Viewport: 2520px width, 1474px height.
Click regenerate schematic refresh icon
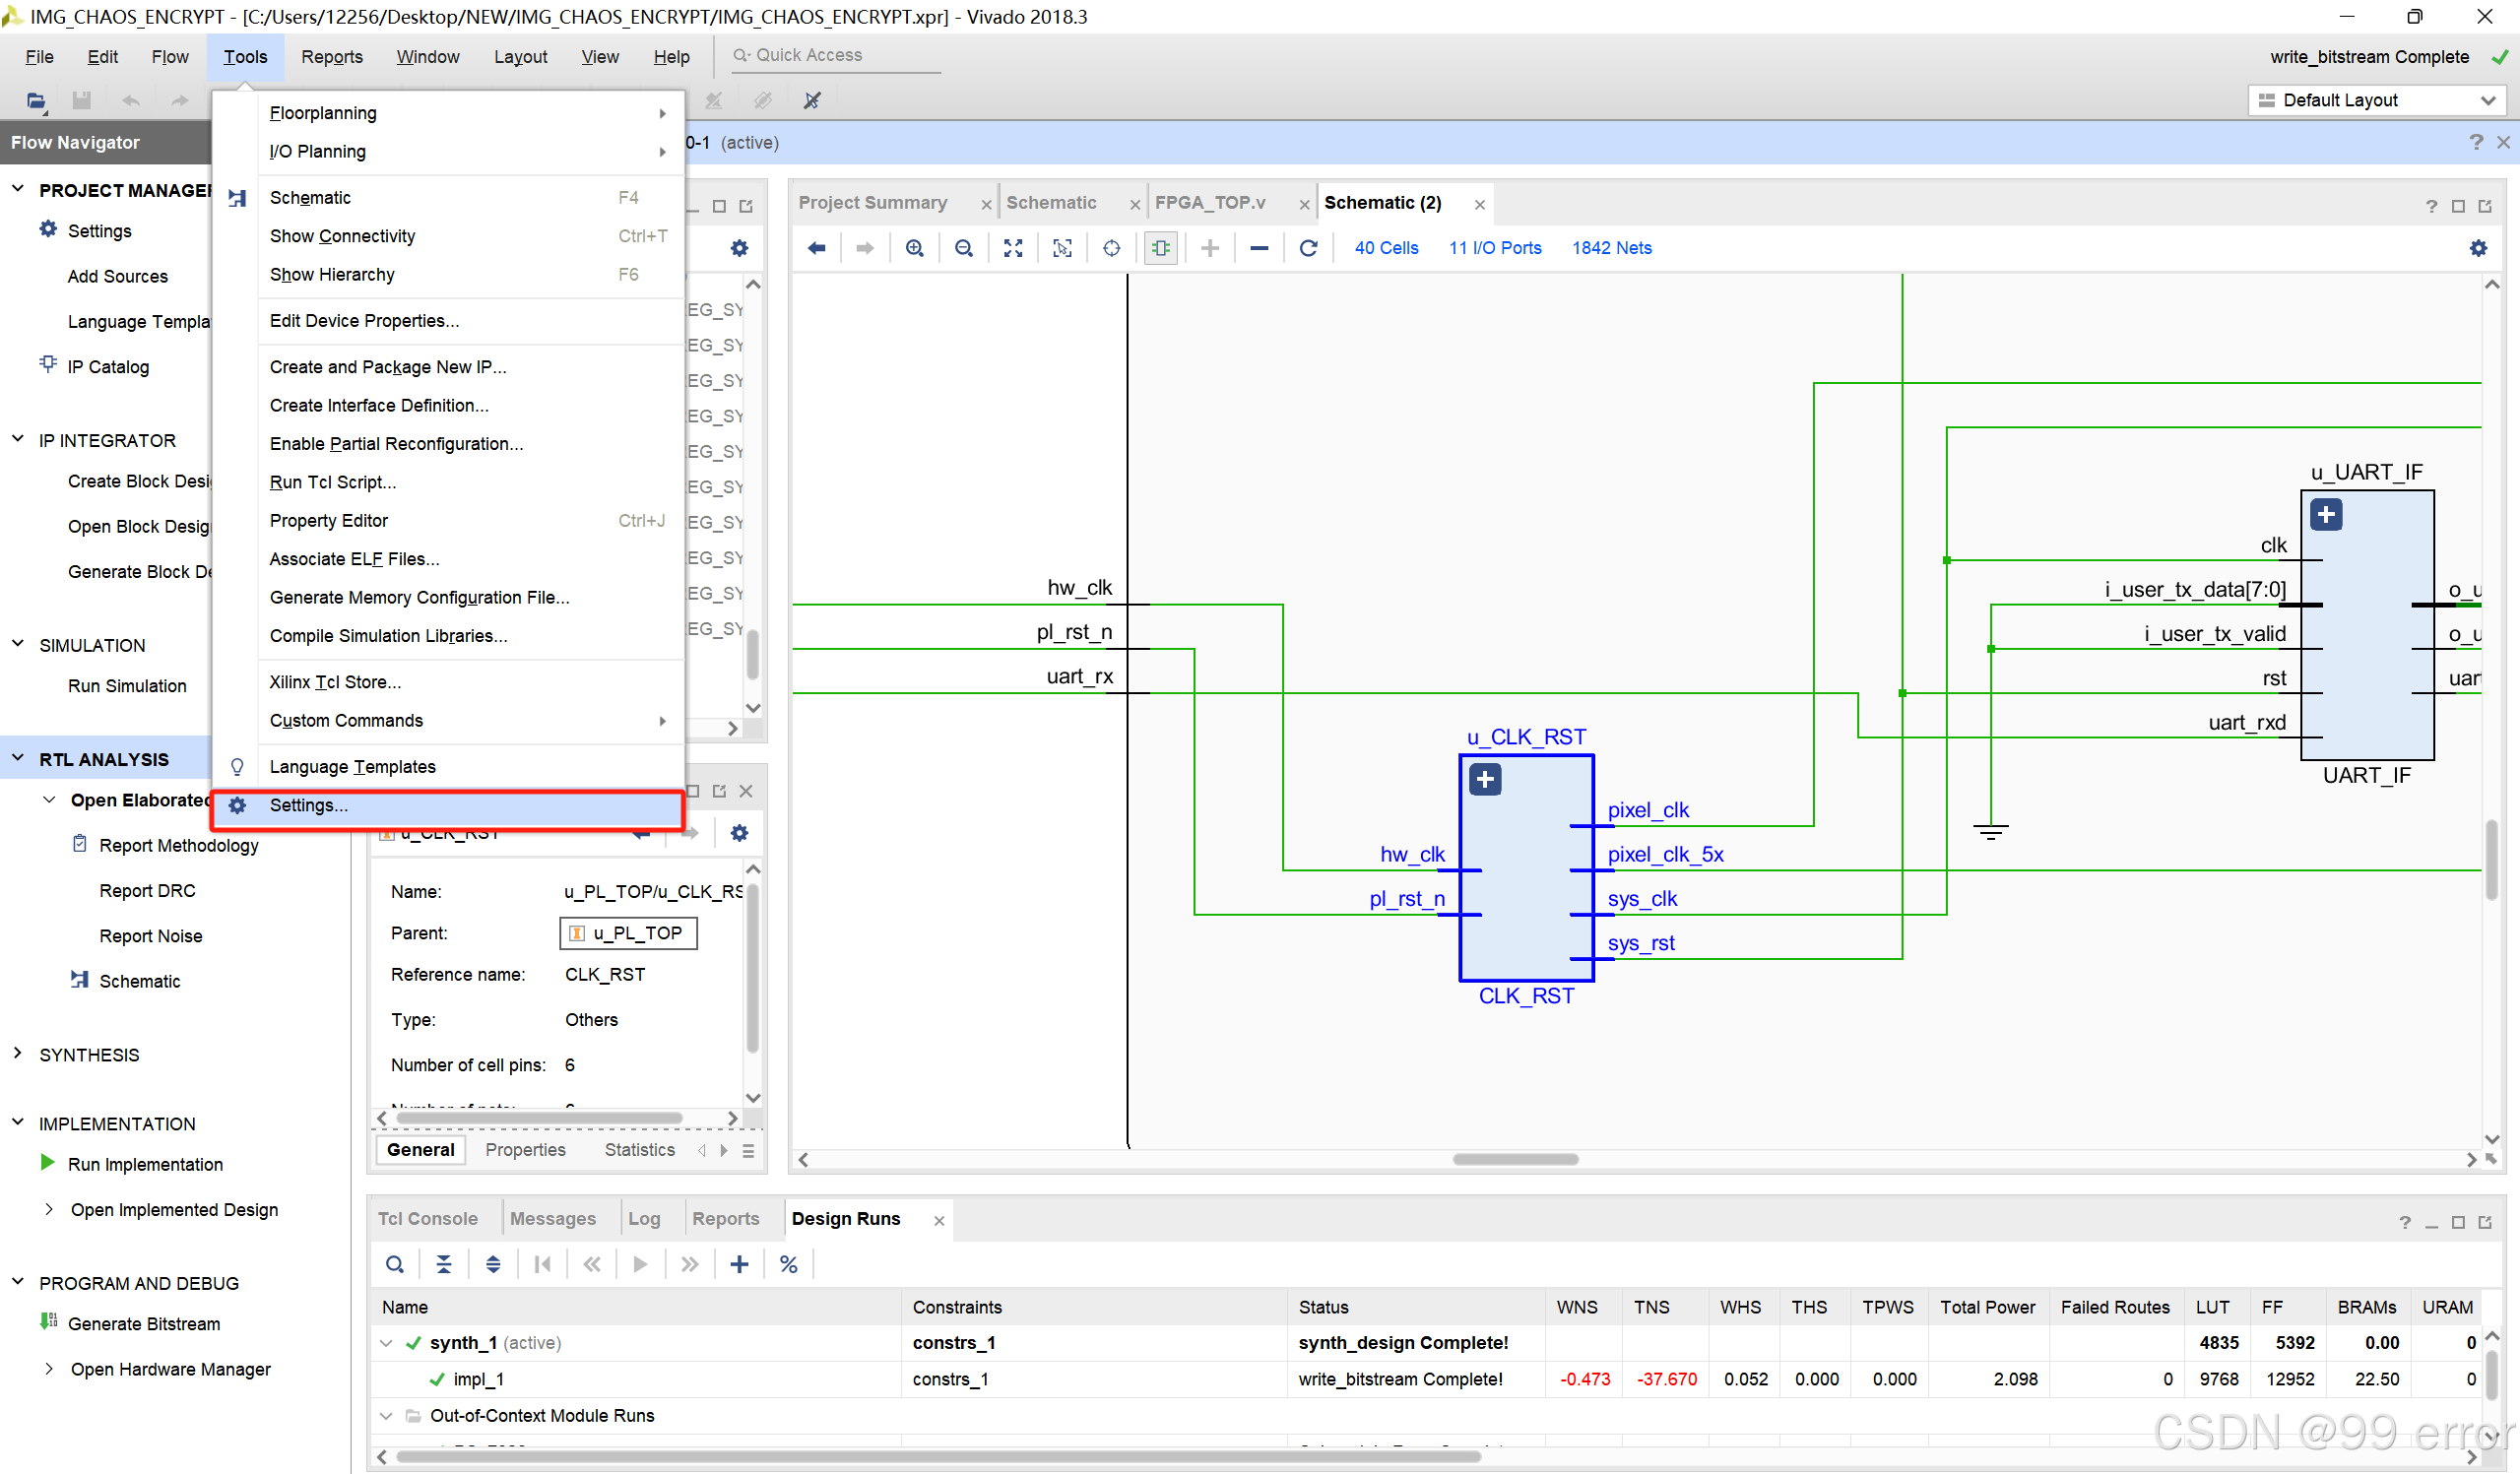tap(1308, 248)
